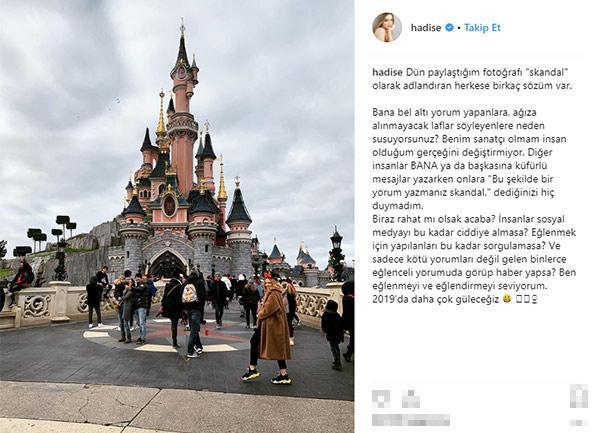Follow the account via Takip Et
The width and height of the screenshot is (600, 433).
pos(482,28)
